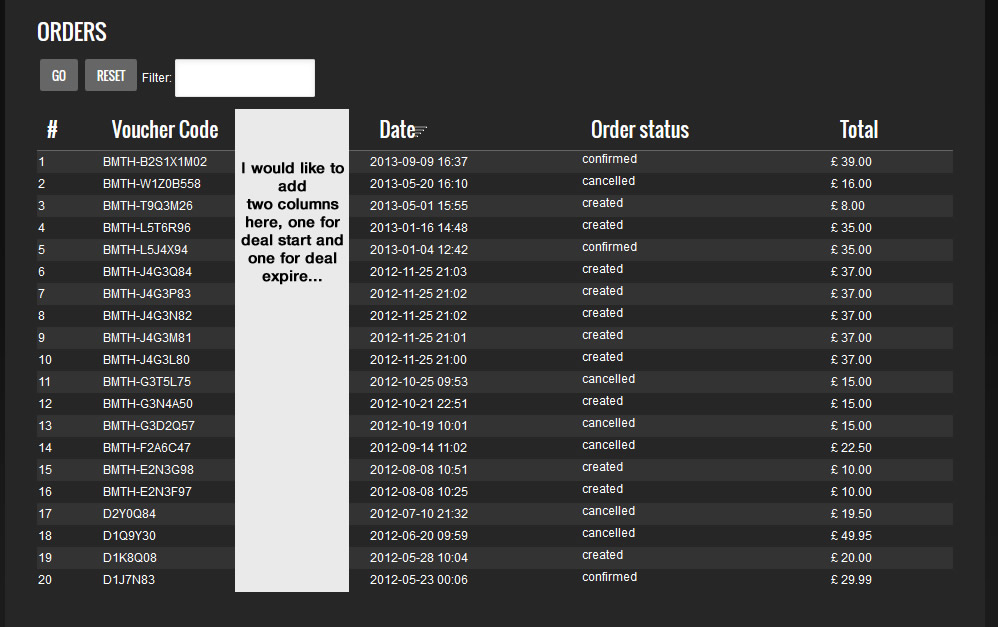Screen dimensions: 998x627
Task: Click date 2012-11-25 21:03
Action: tap(418, 272)
